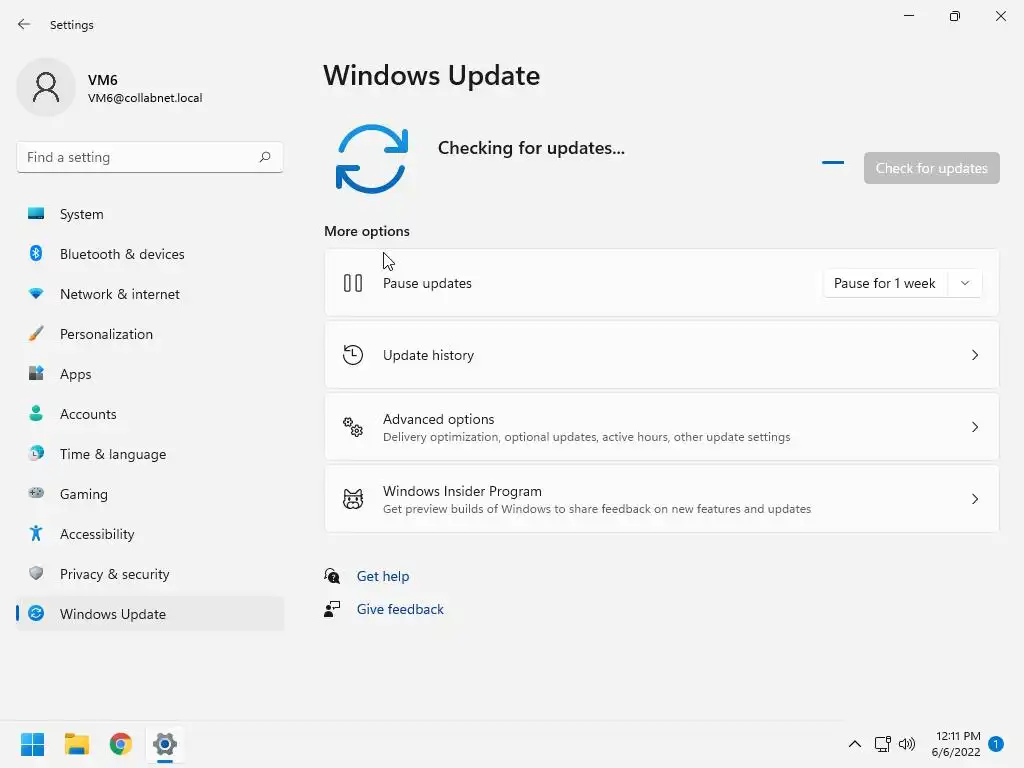Expand Update history chevron
Screen dimensions: 1024x768
(x=974, y=355)
